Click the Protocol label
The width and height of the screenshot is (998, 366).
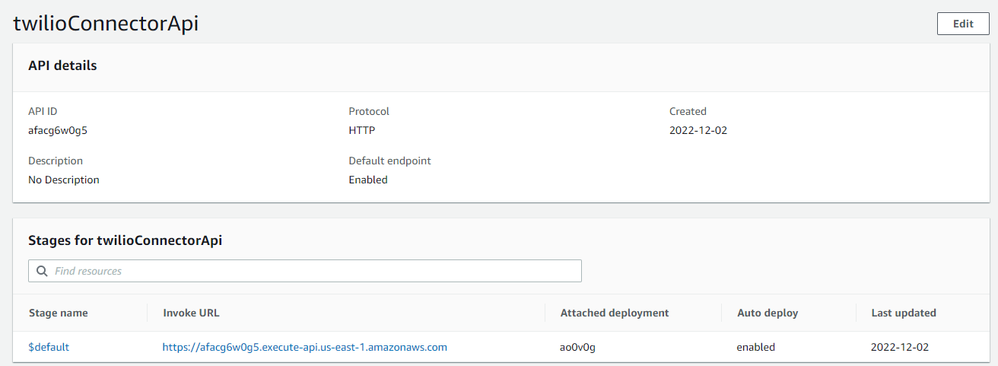(369, 111)
